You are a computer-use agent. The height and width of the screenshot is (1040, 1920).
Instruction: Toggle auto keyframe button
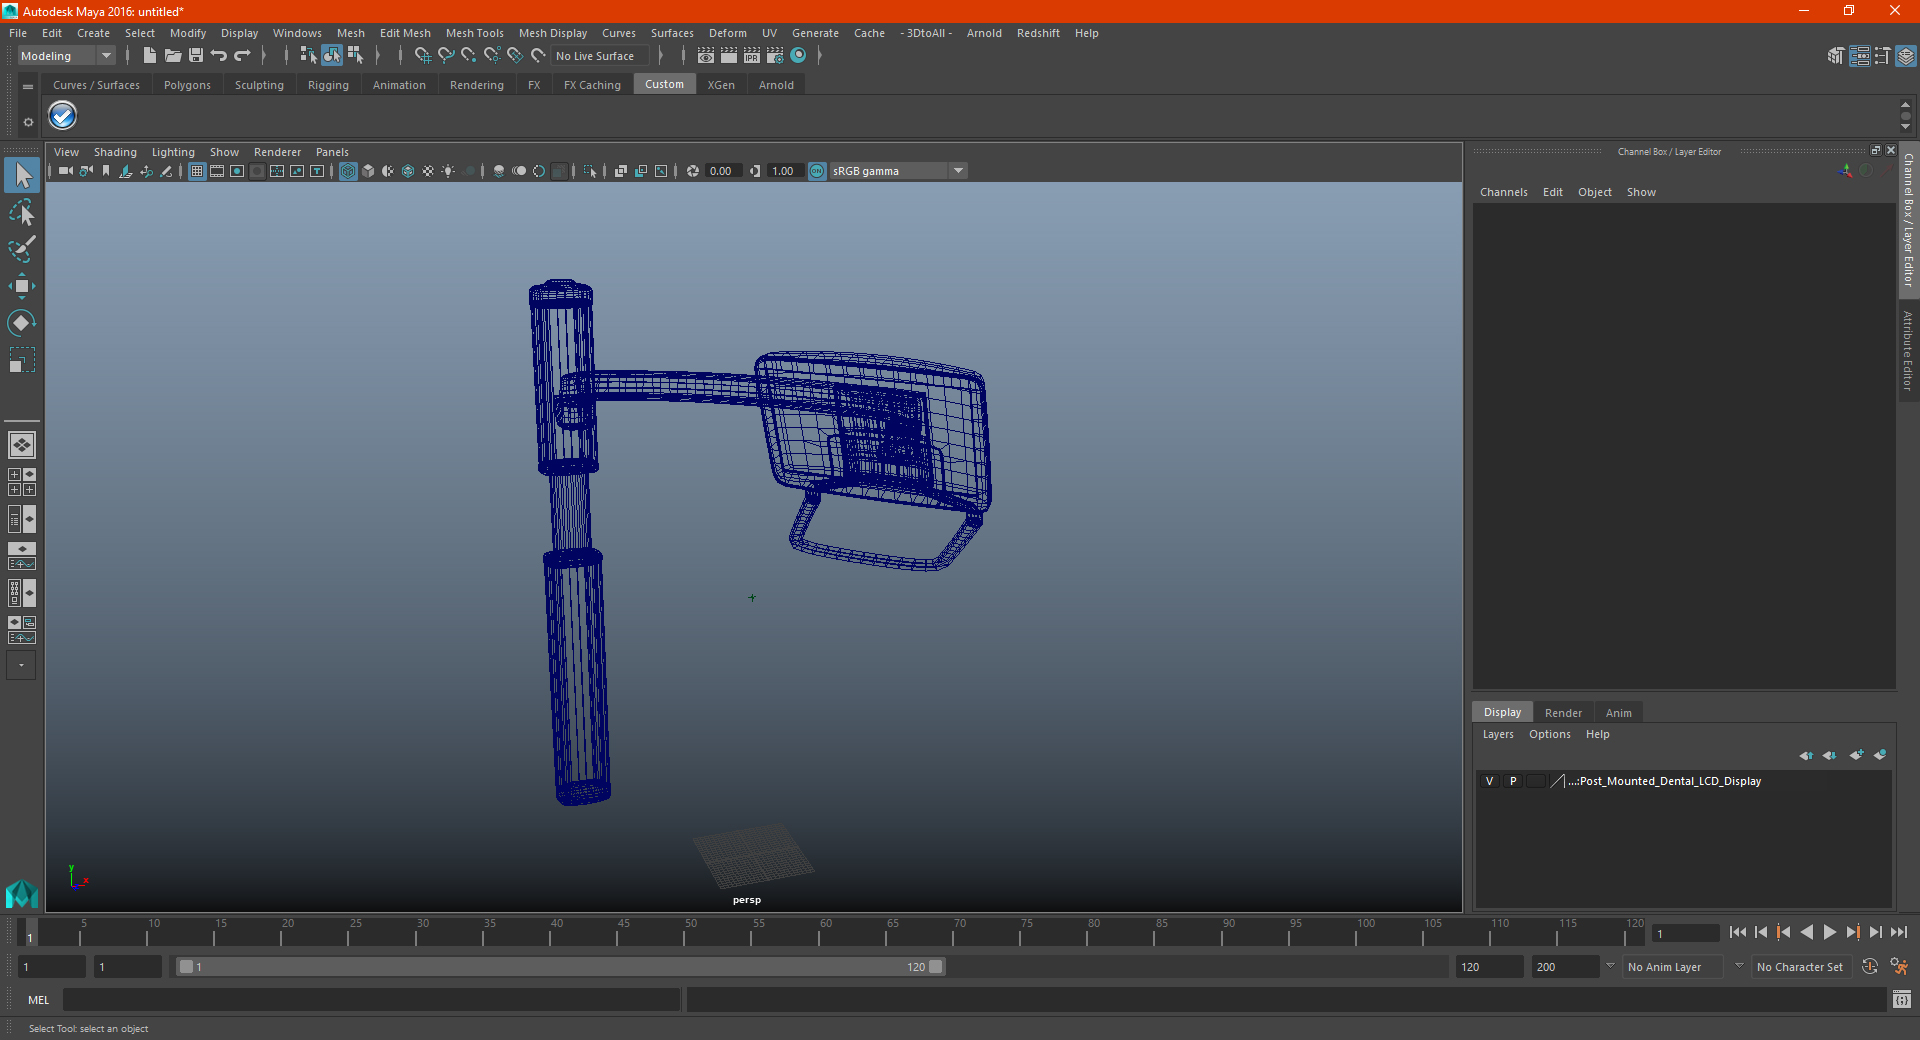1870,967
